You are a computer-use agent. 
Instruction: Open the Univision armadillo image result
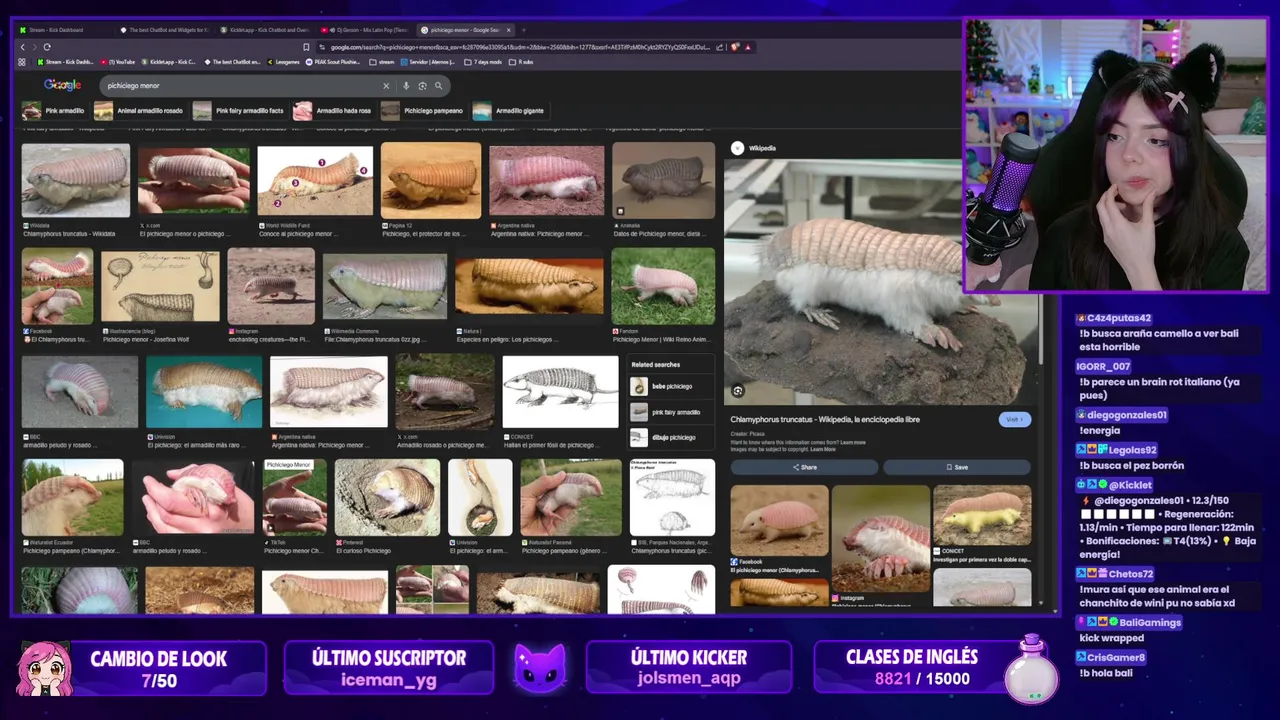tap(204, 392)
